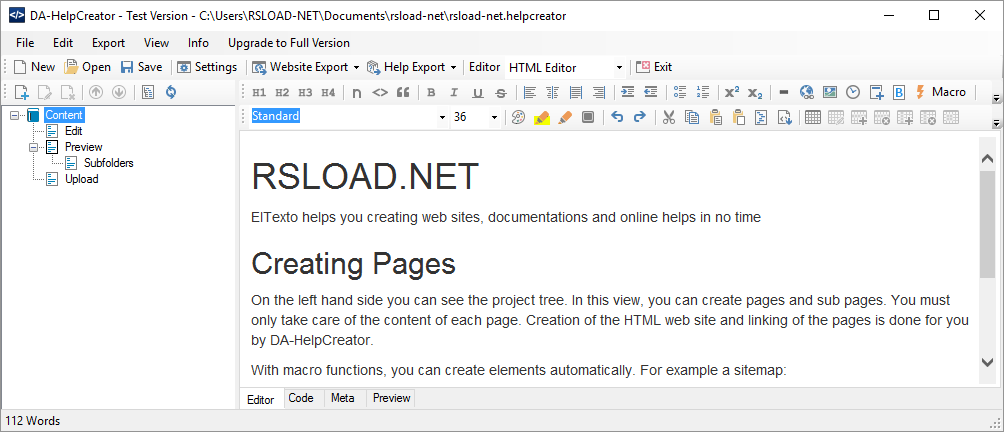Insert a bulleted list

pos(680,93)
